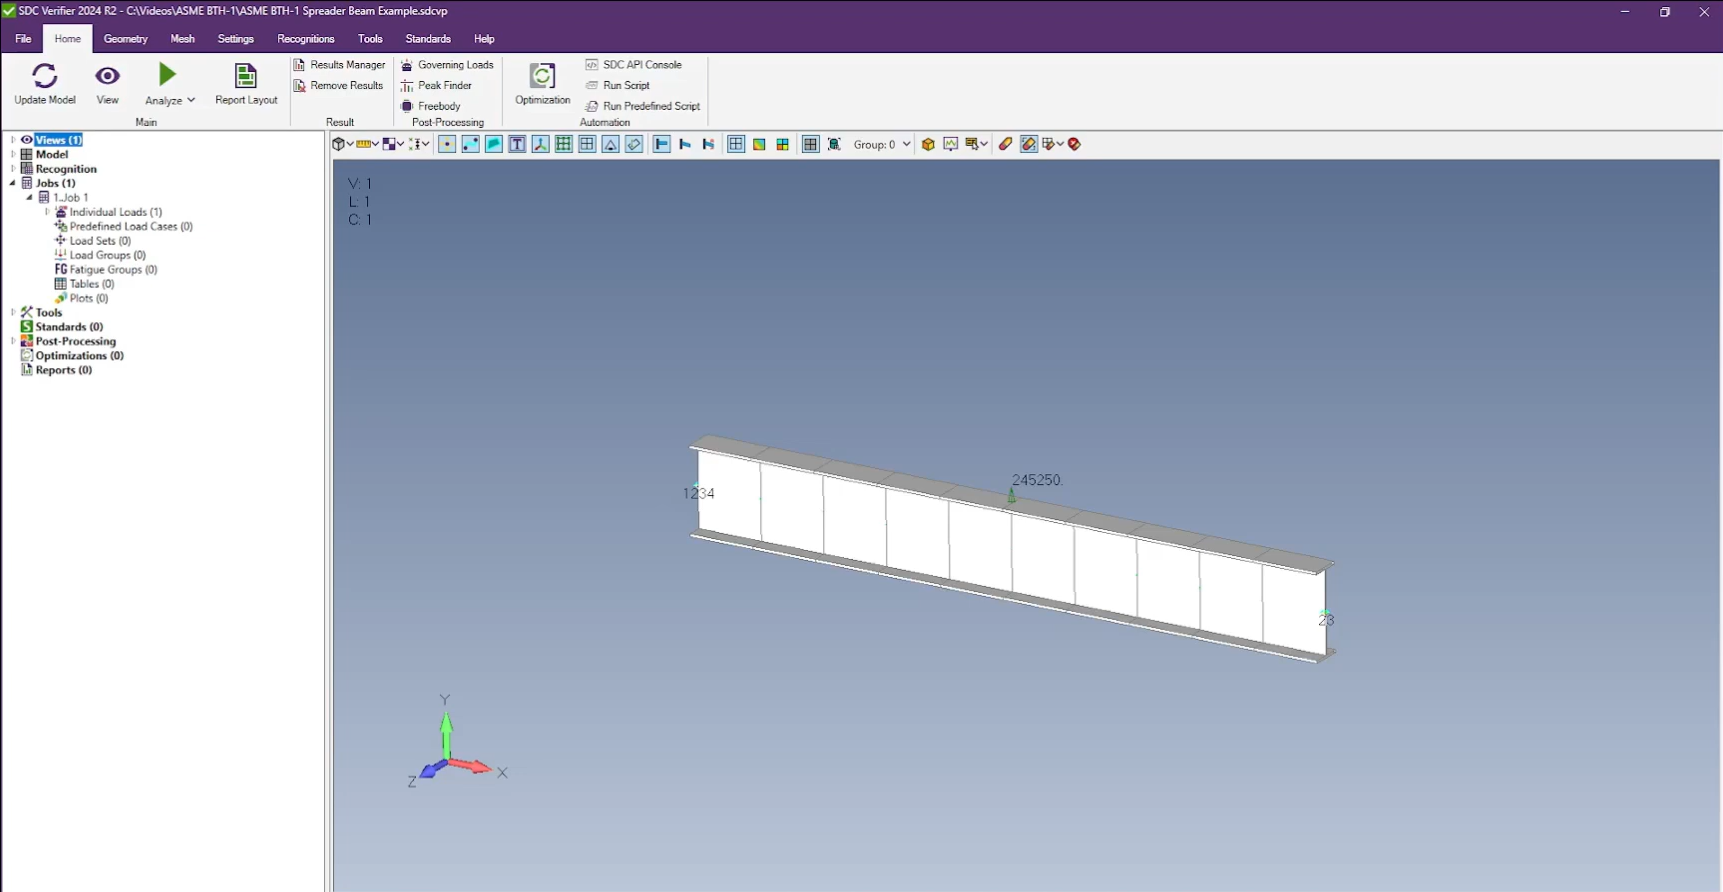Screen dimensions: 1723x892
Task: Open Governing Loads post-processing
Action: click(x=447, y=65)
